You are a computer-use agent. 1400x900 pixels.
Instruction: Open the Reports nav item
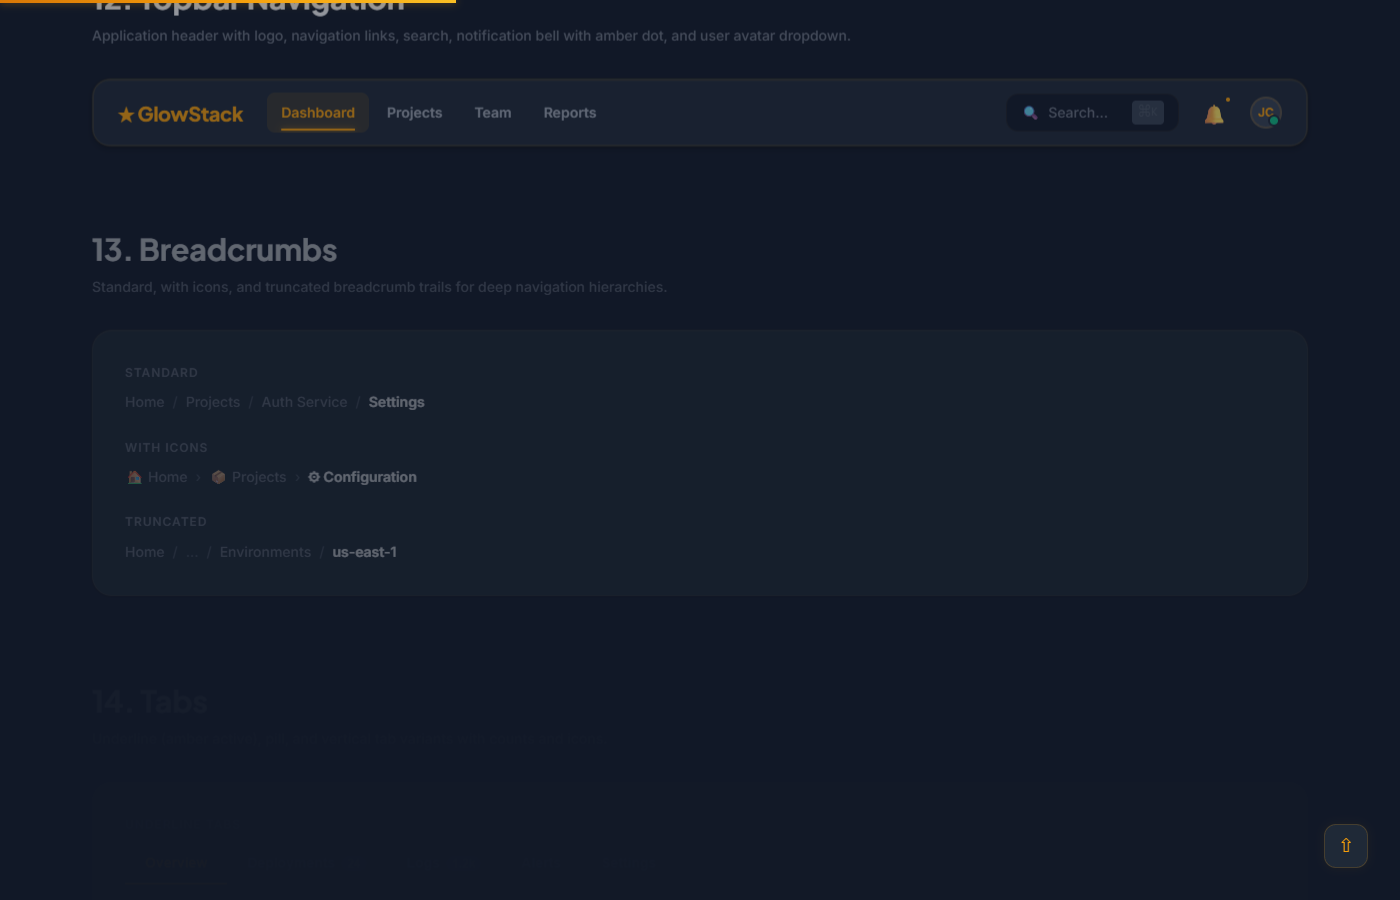click(569, 113)
